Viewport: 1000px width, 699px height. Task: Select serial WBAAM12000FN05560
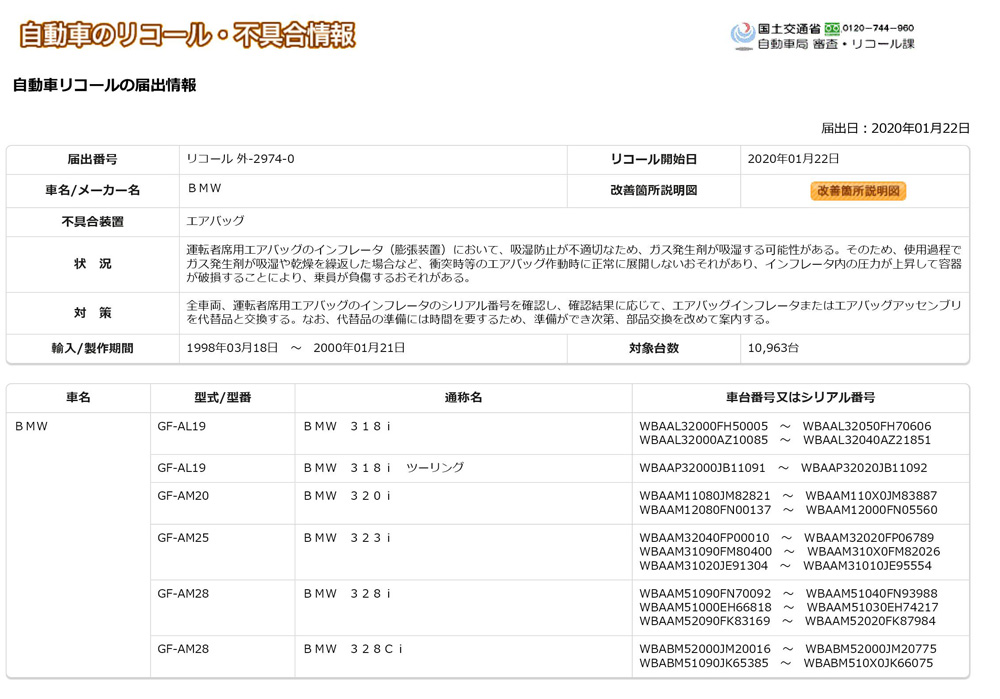coord(871,510)
